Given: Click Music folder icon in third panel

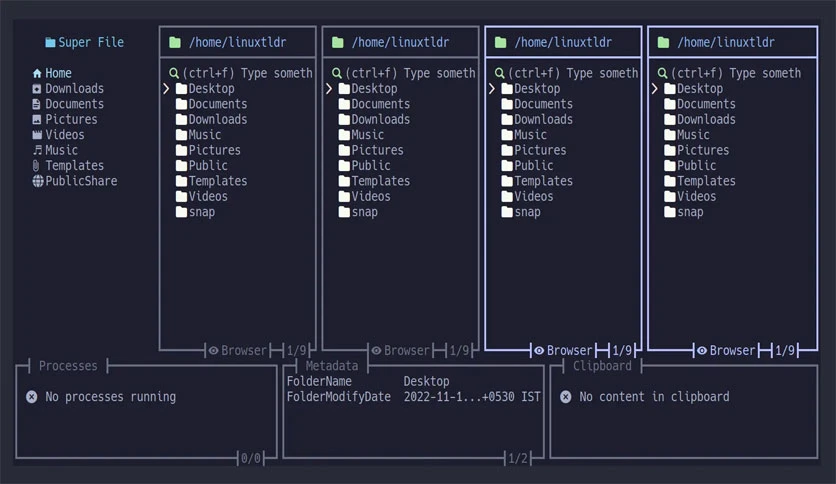Looking at the screenshot, I should 507,135.
